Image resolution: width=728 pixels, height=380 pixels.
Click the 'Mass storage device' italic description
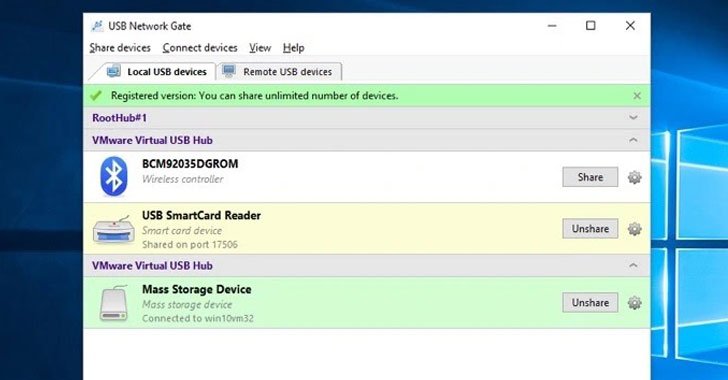pyautogui.click(x=187, y=304)
